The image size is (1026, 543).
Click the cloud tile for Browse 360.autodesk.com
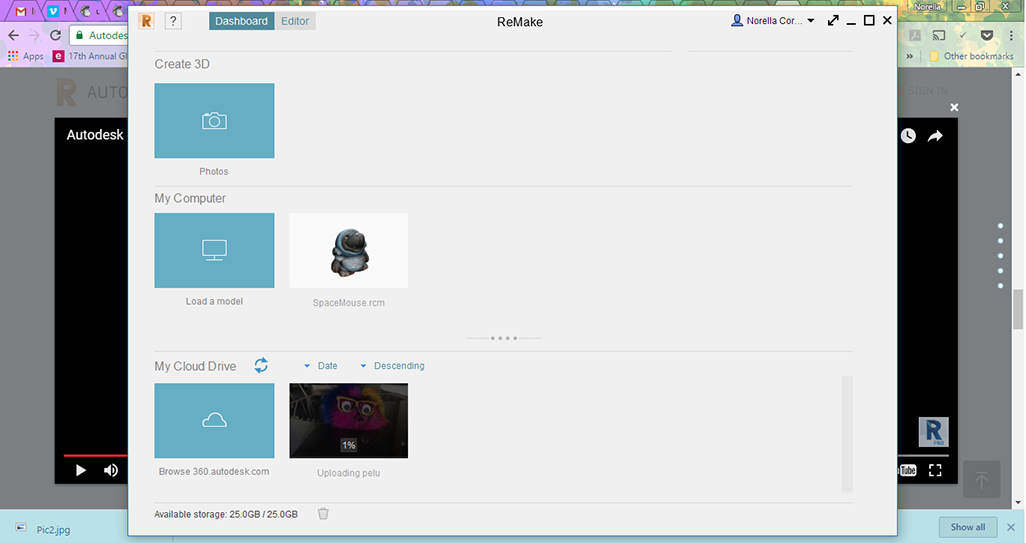[x=214, y=421]
